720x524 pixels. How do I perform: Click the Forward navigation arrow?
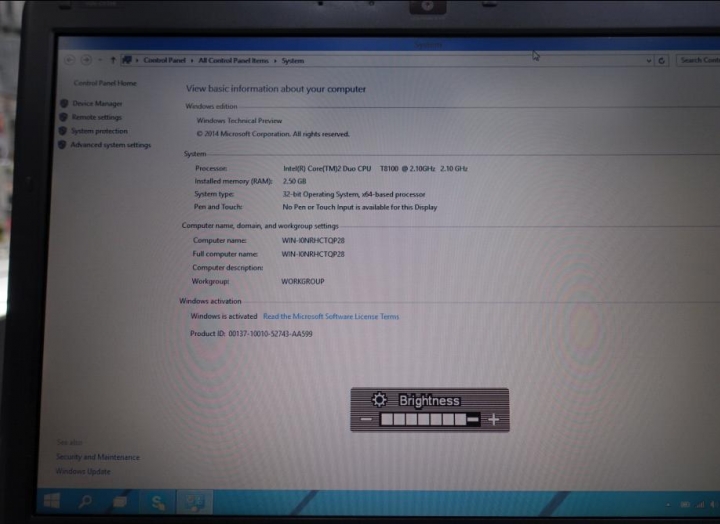coord(86,60)
